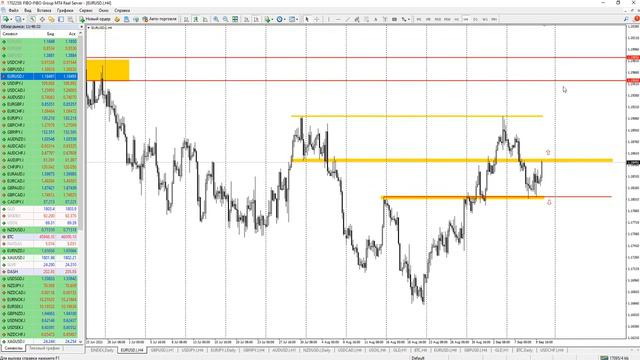Open the Графики menu
This screenshot has height=360, width=640.
(x=65, y=10)
